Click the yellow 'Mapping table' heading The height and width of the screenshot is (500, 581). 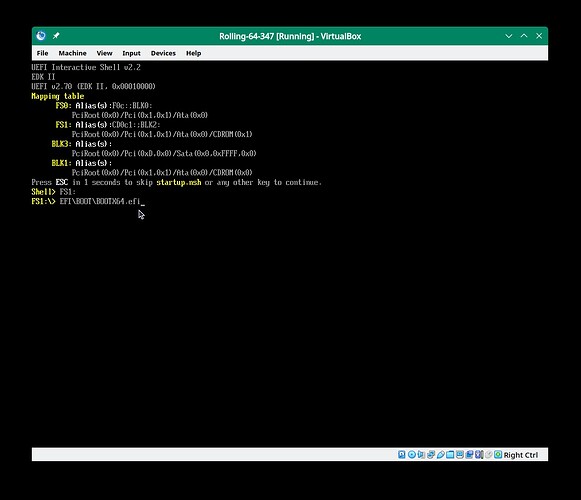pyautogui.click(x=58, y=96)
